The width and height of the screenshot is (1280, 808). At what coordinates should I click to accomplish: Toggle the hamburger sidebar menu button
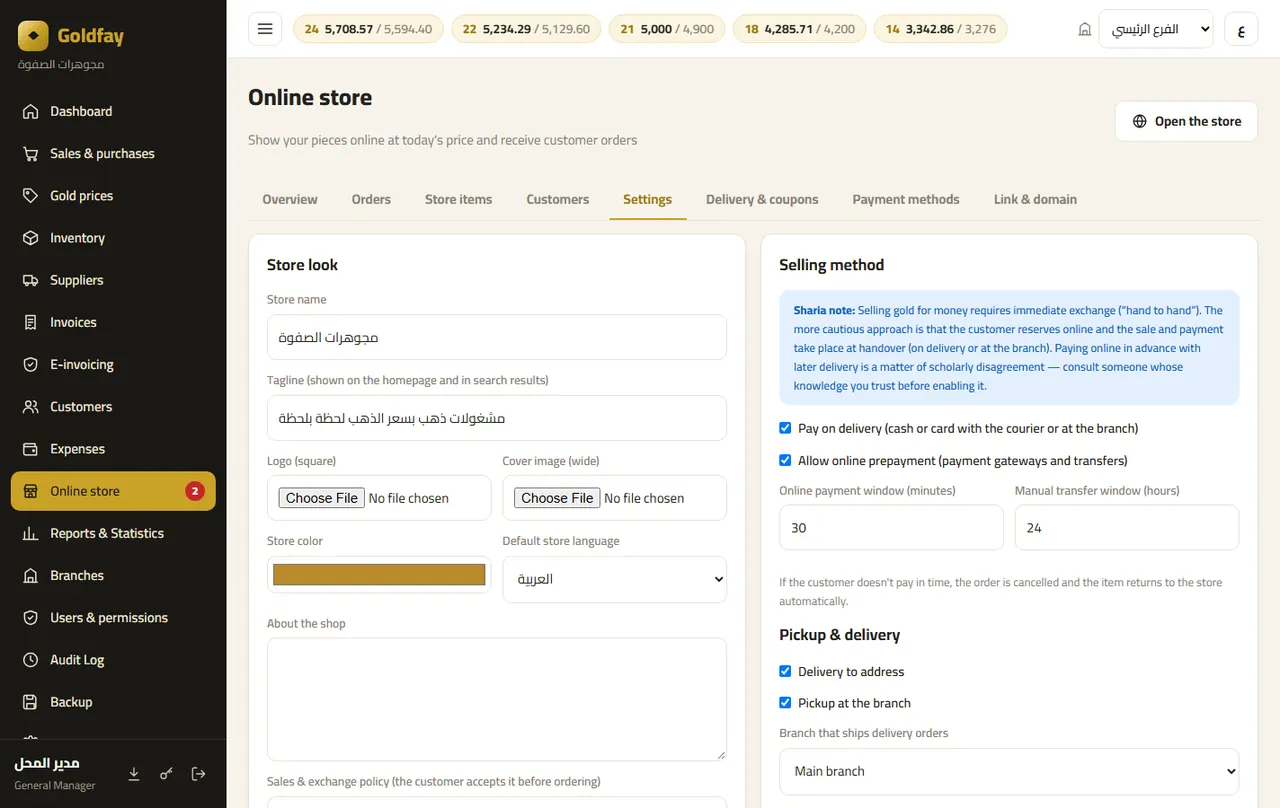click(265, 29)
